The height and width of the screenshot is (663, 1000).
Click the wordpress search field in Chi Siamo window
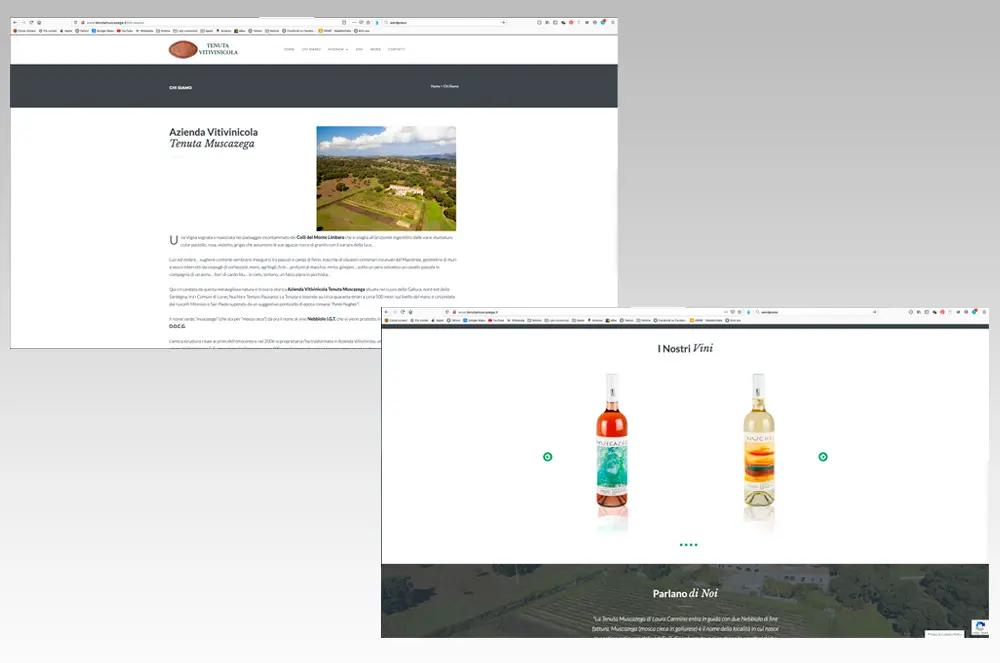tap(445, 22)
